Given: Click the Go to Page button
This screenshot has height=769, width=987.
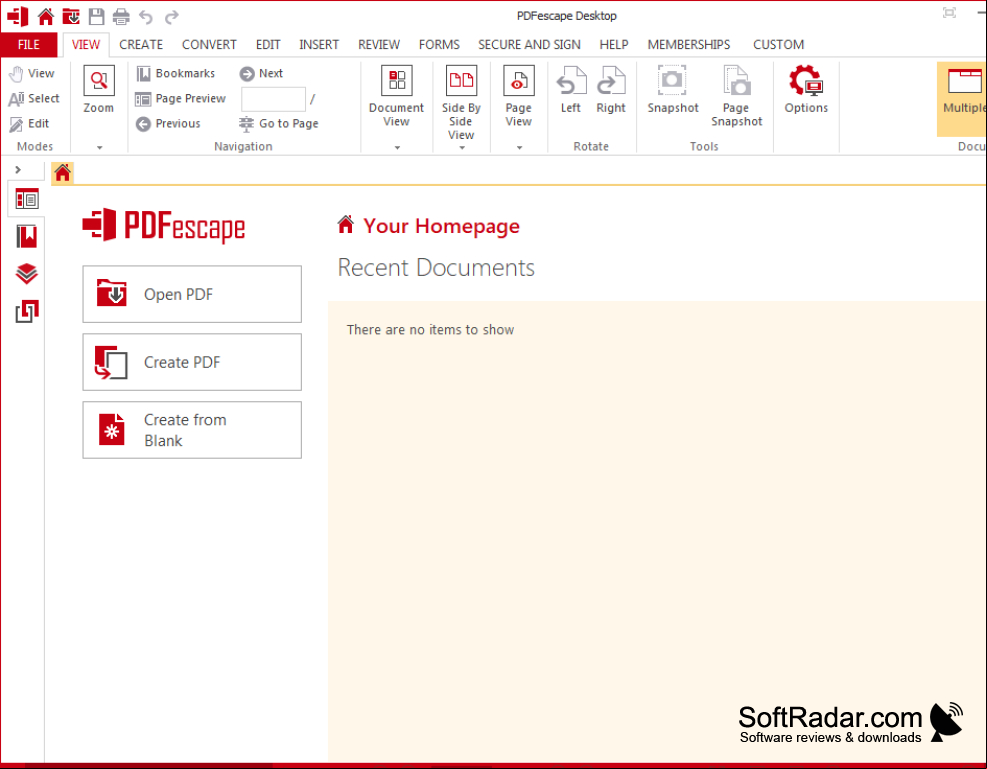Looking at the screenshot, I should click(x=279, y=124).
